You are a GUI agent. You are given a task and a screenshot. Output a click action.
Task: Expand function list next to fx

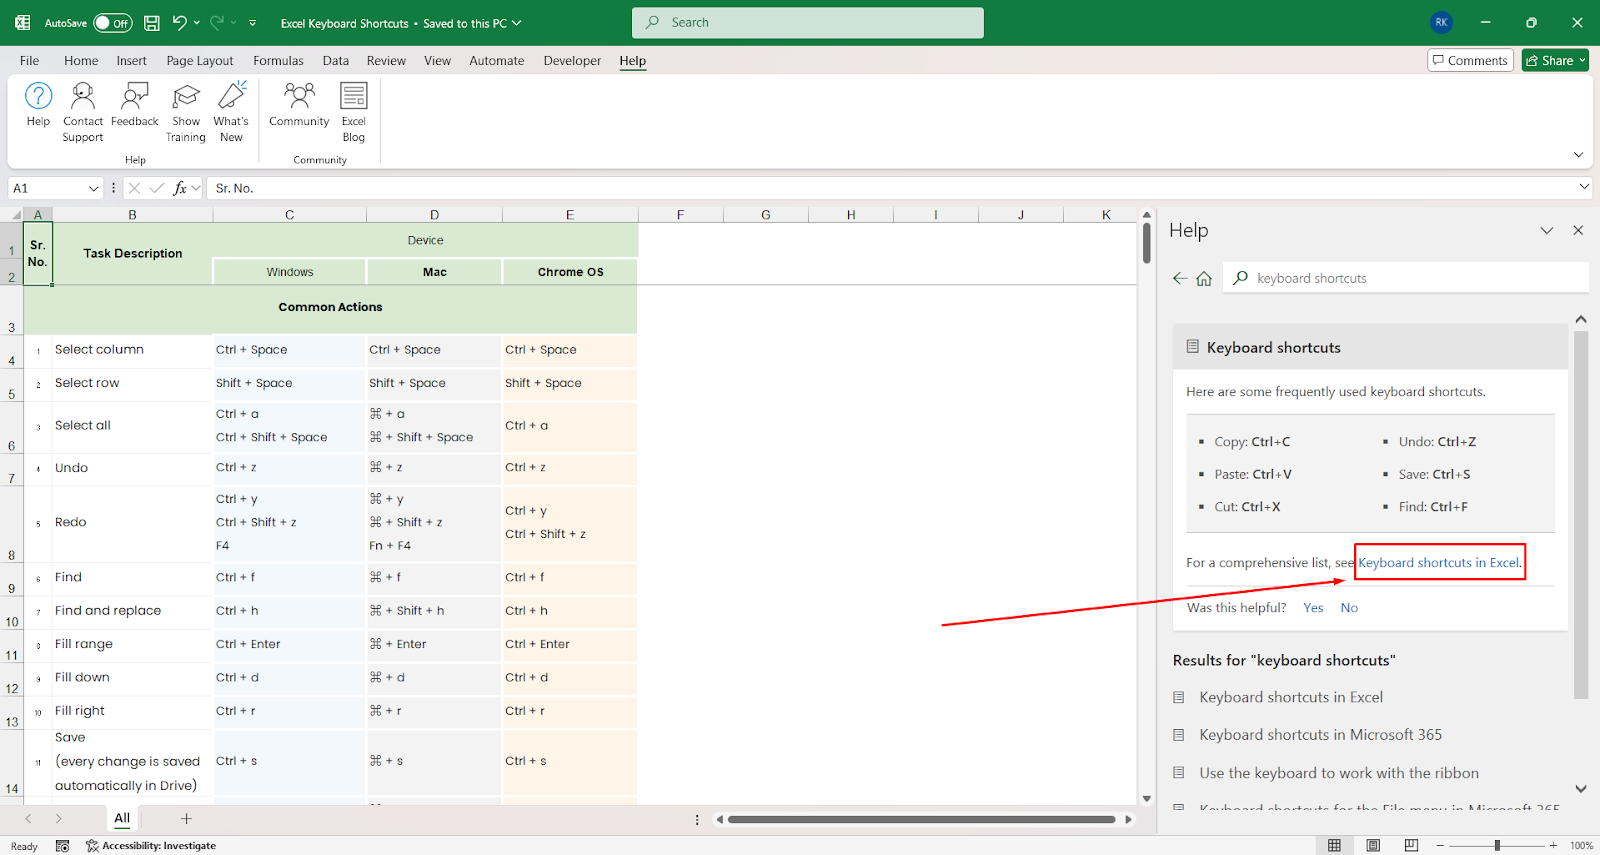196,188
